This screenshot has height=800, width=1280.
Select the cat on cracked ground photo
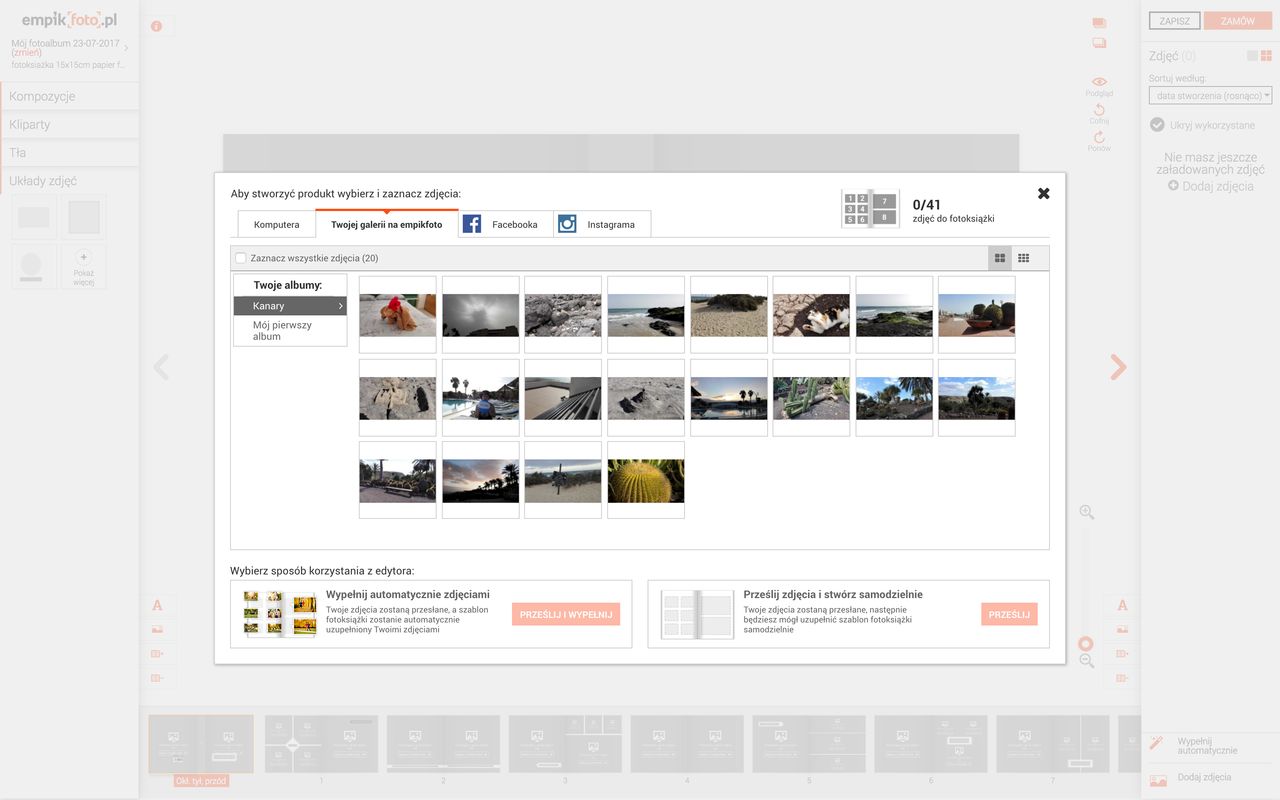[x=811, y=314]
